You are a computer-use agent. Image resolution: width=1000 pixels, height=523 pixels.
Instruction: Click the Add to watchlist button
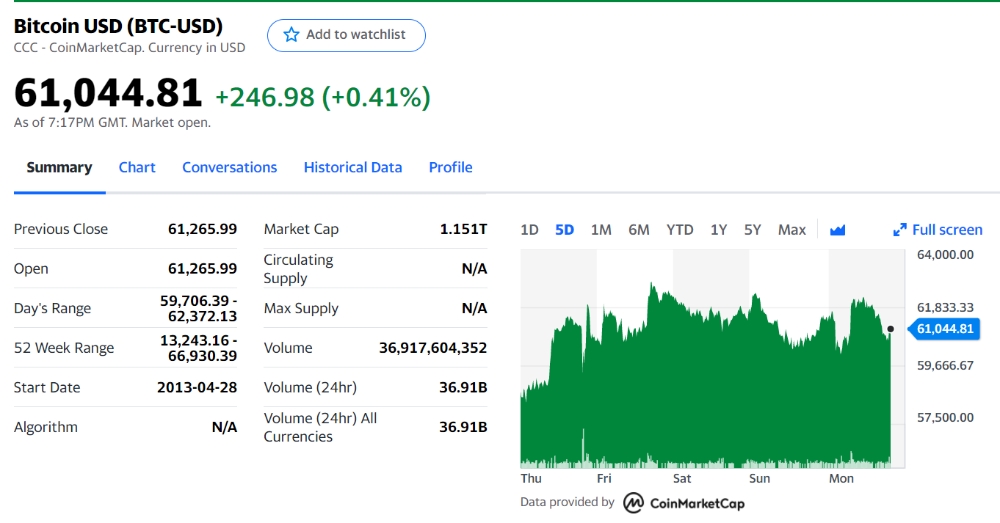pyautogui.click(x=346, y=35)
